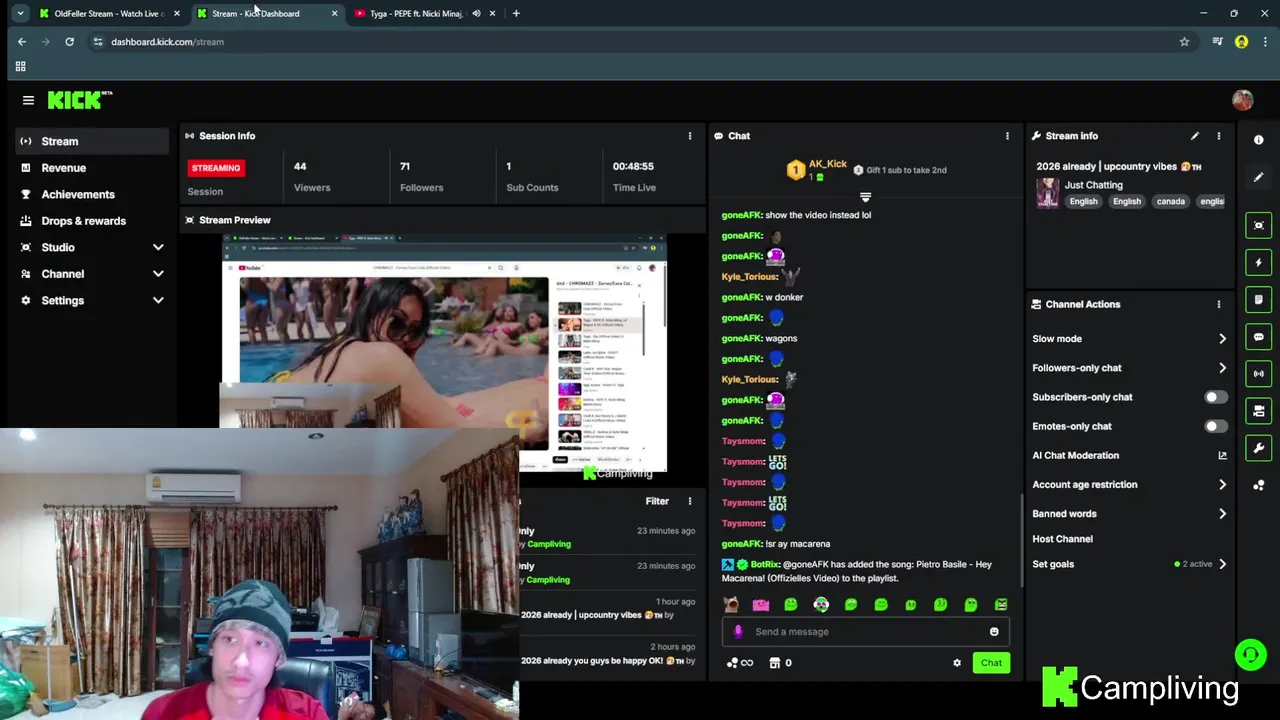Toggle the document icon in right rail
The width and height of the screenshot is (1280, 720).
(1259, 299)
